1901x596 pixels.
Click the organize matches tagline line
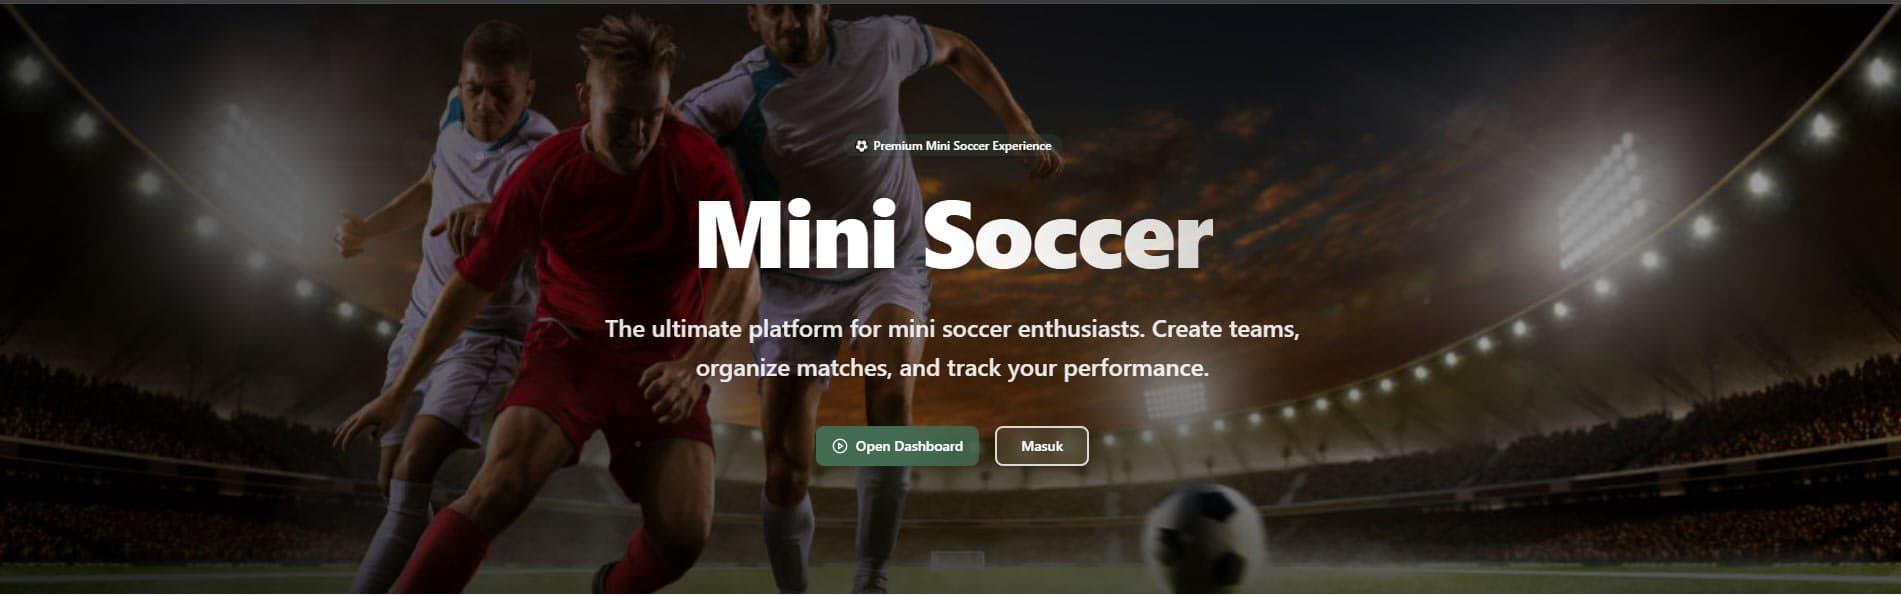point(952,368)
